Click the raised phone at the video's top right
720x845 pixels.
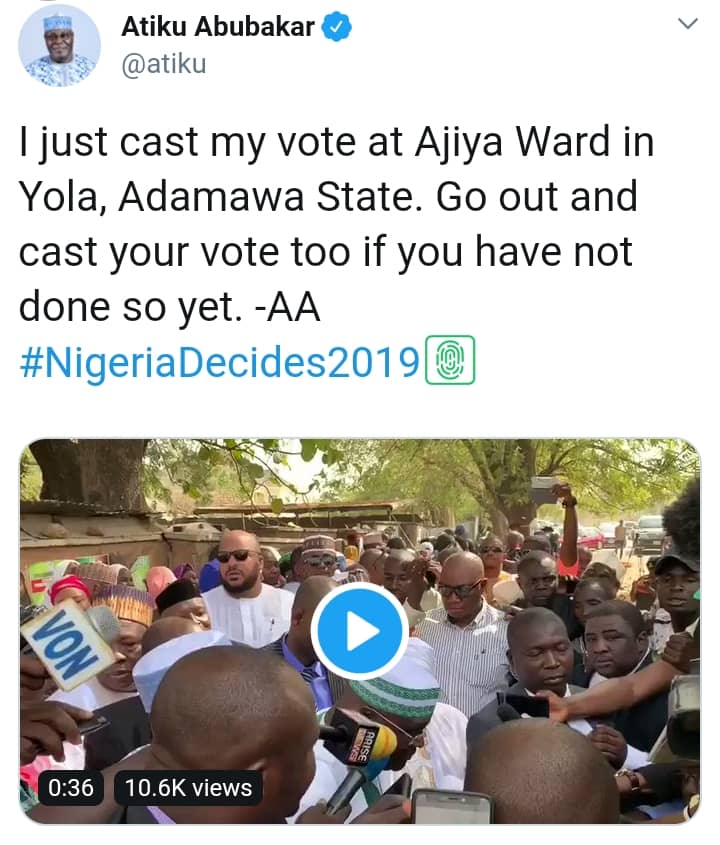click(x=543, y=490)
